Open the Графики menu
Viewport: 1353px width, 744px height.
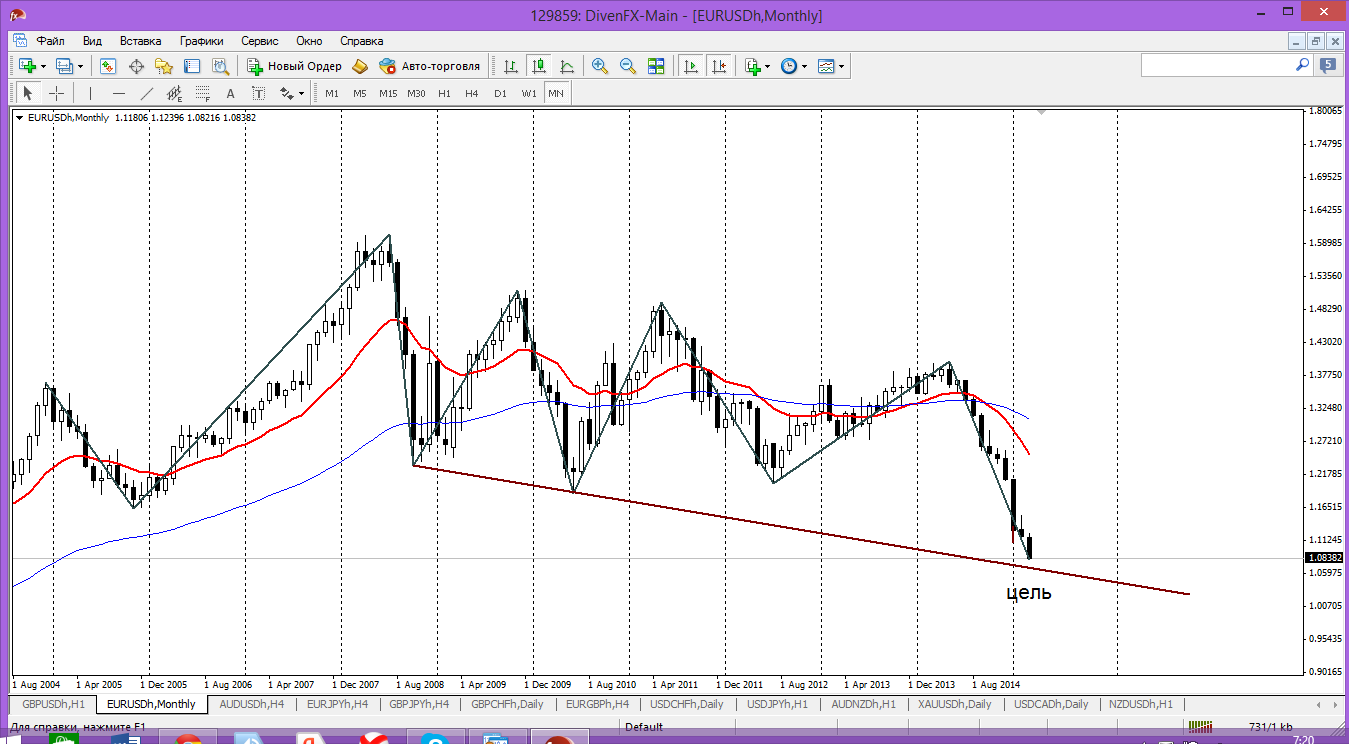coord(201,41)
